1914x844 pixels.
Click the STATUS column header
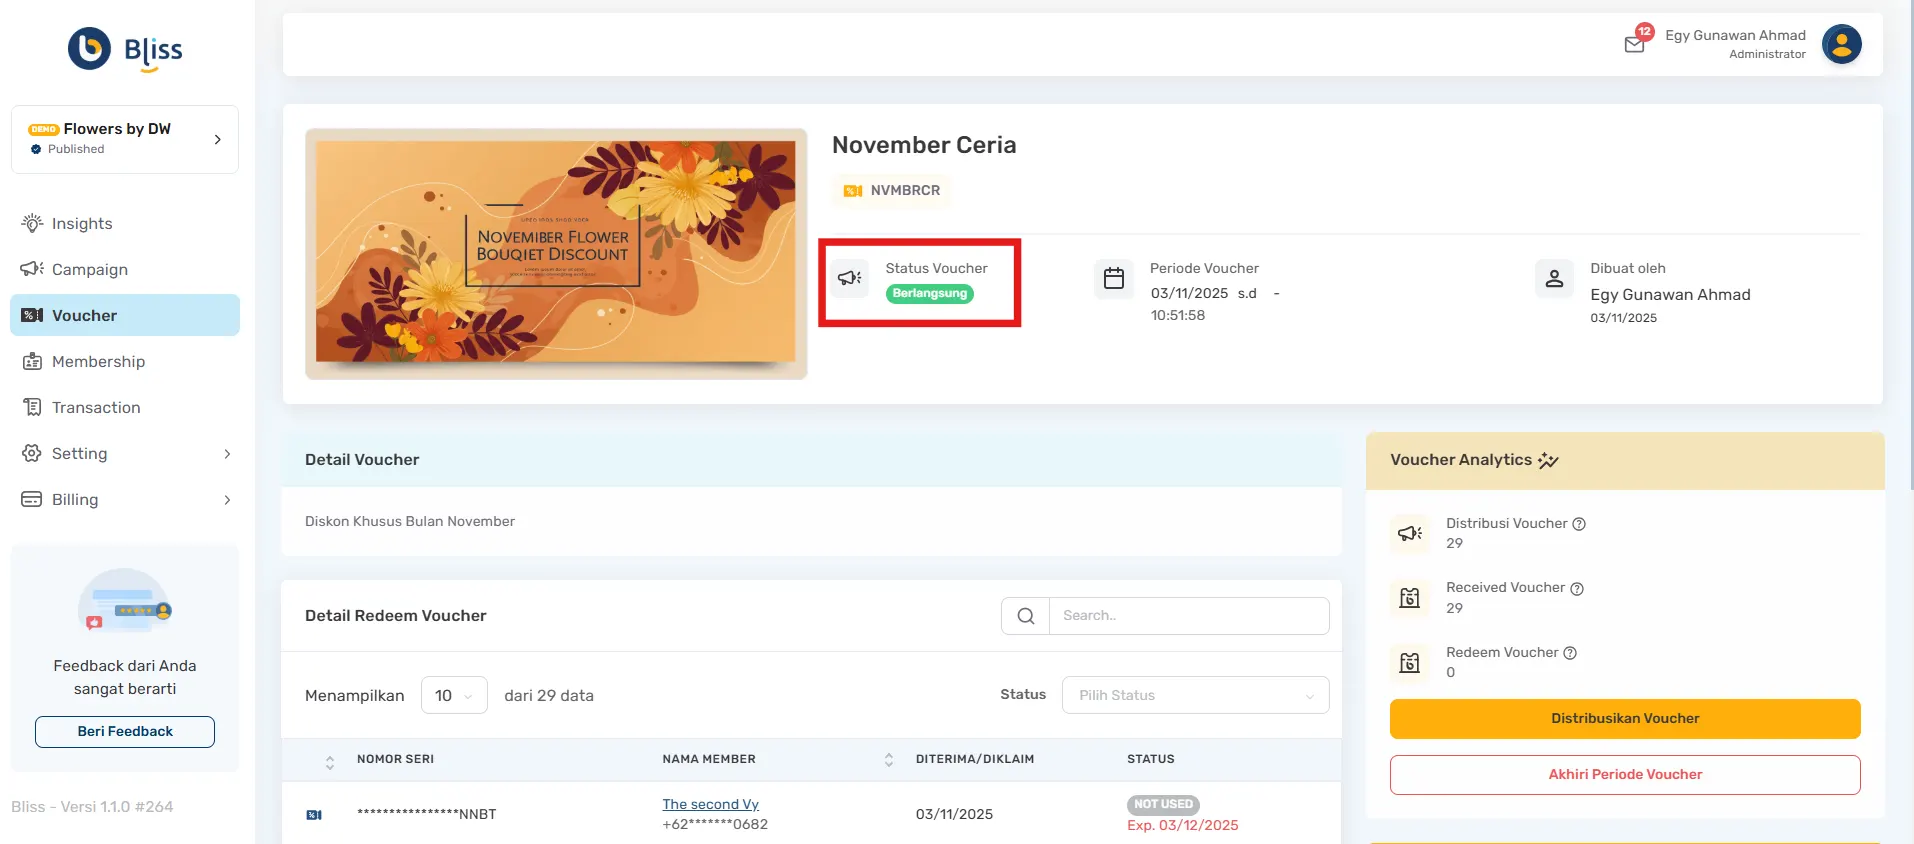click(1151, 759)
